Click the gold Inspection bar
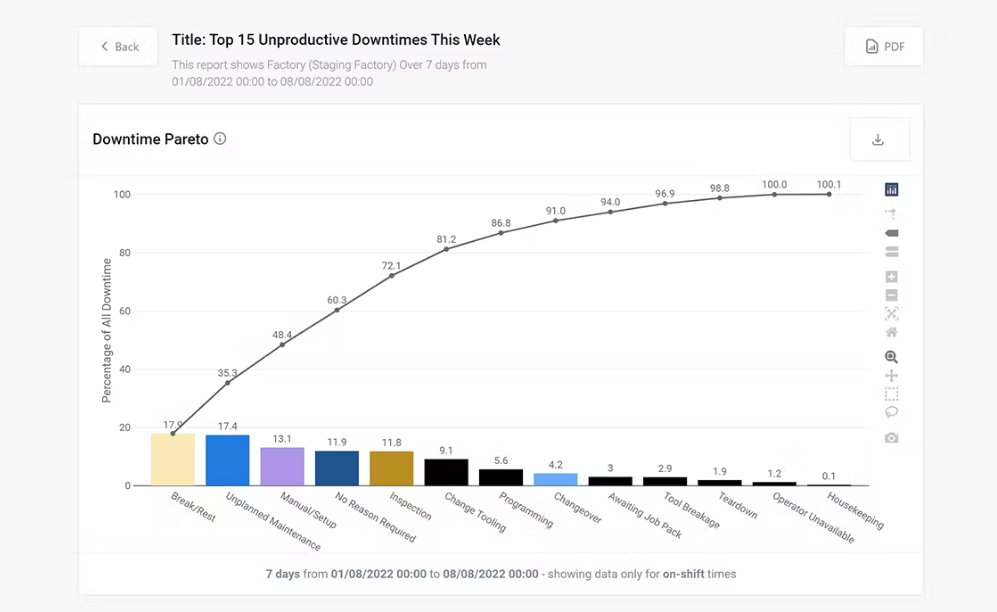Screen dimensions: 997x612 point(391,468)
